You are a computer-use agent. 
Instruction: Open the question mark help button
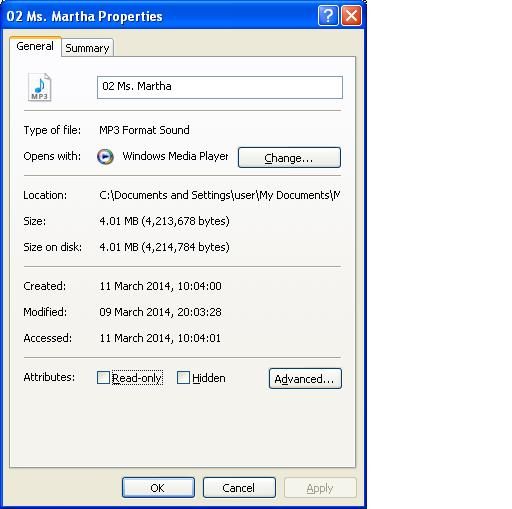[x=328, y=16]
